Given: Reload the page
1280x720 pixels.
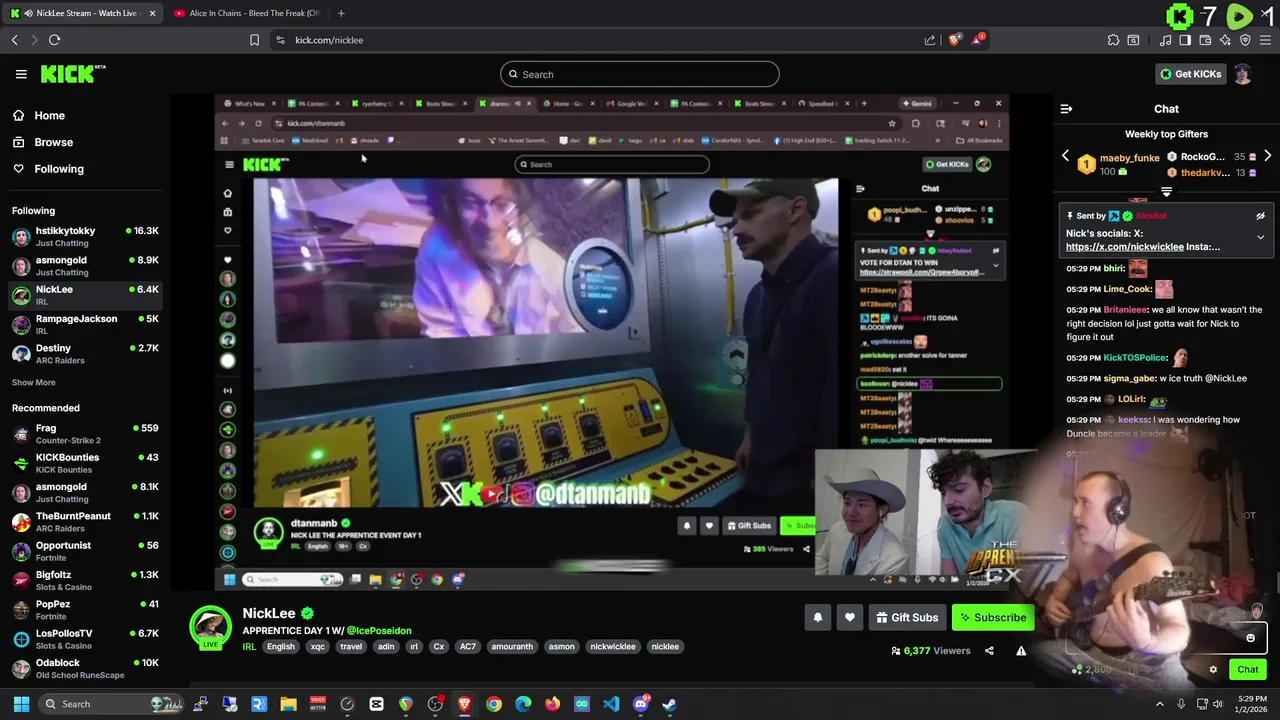Looking at the screenshot, I should tap(54, 40).
